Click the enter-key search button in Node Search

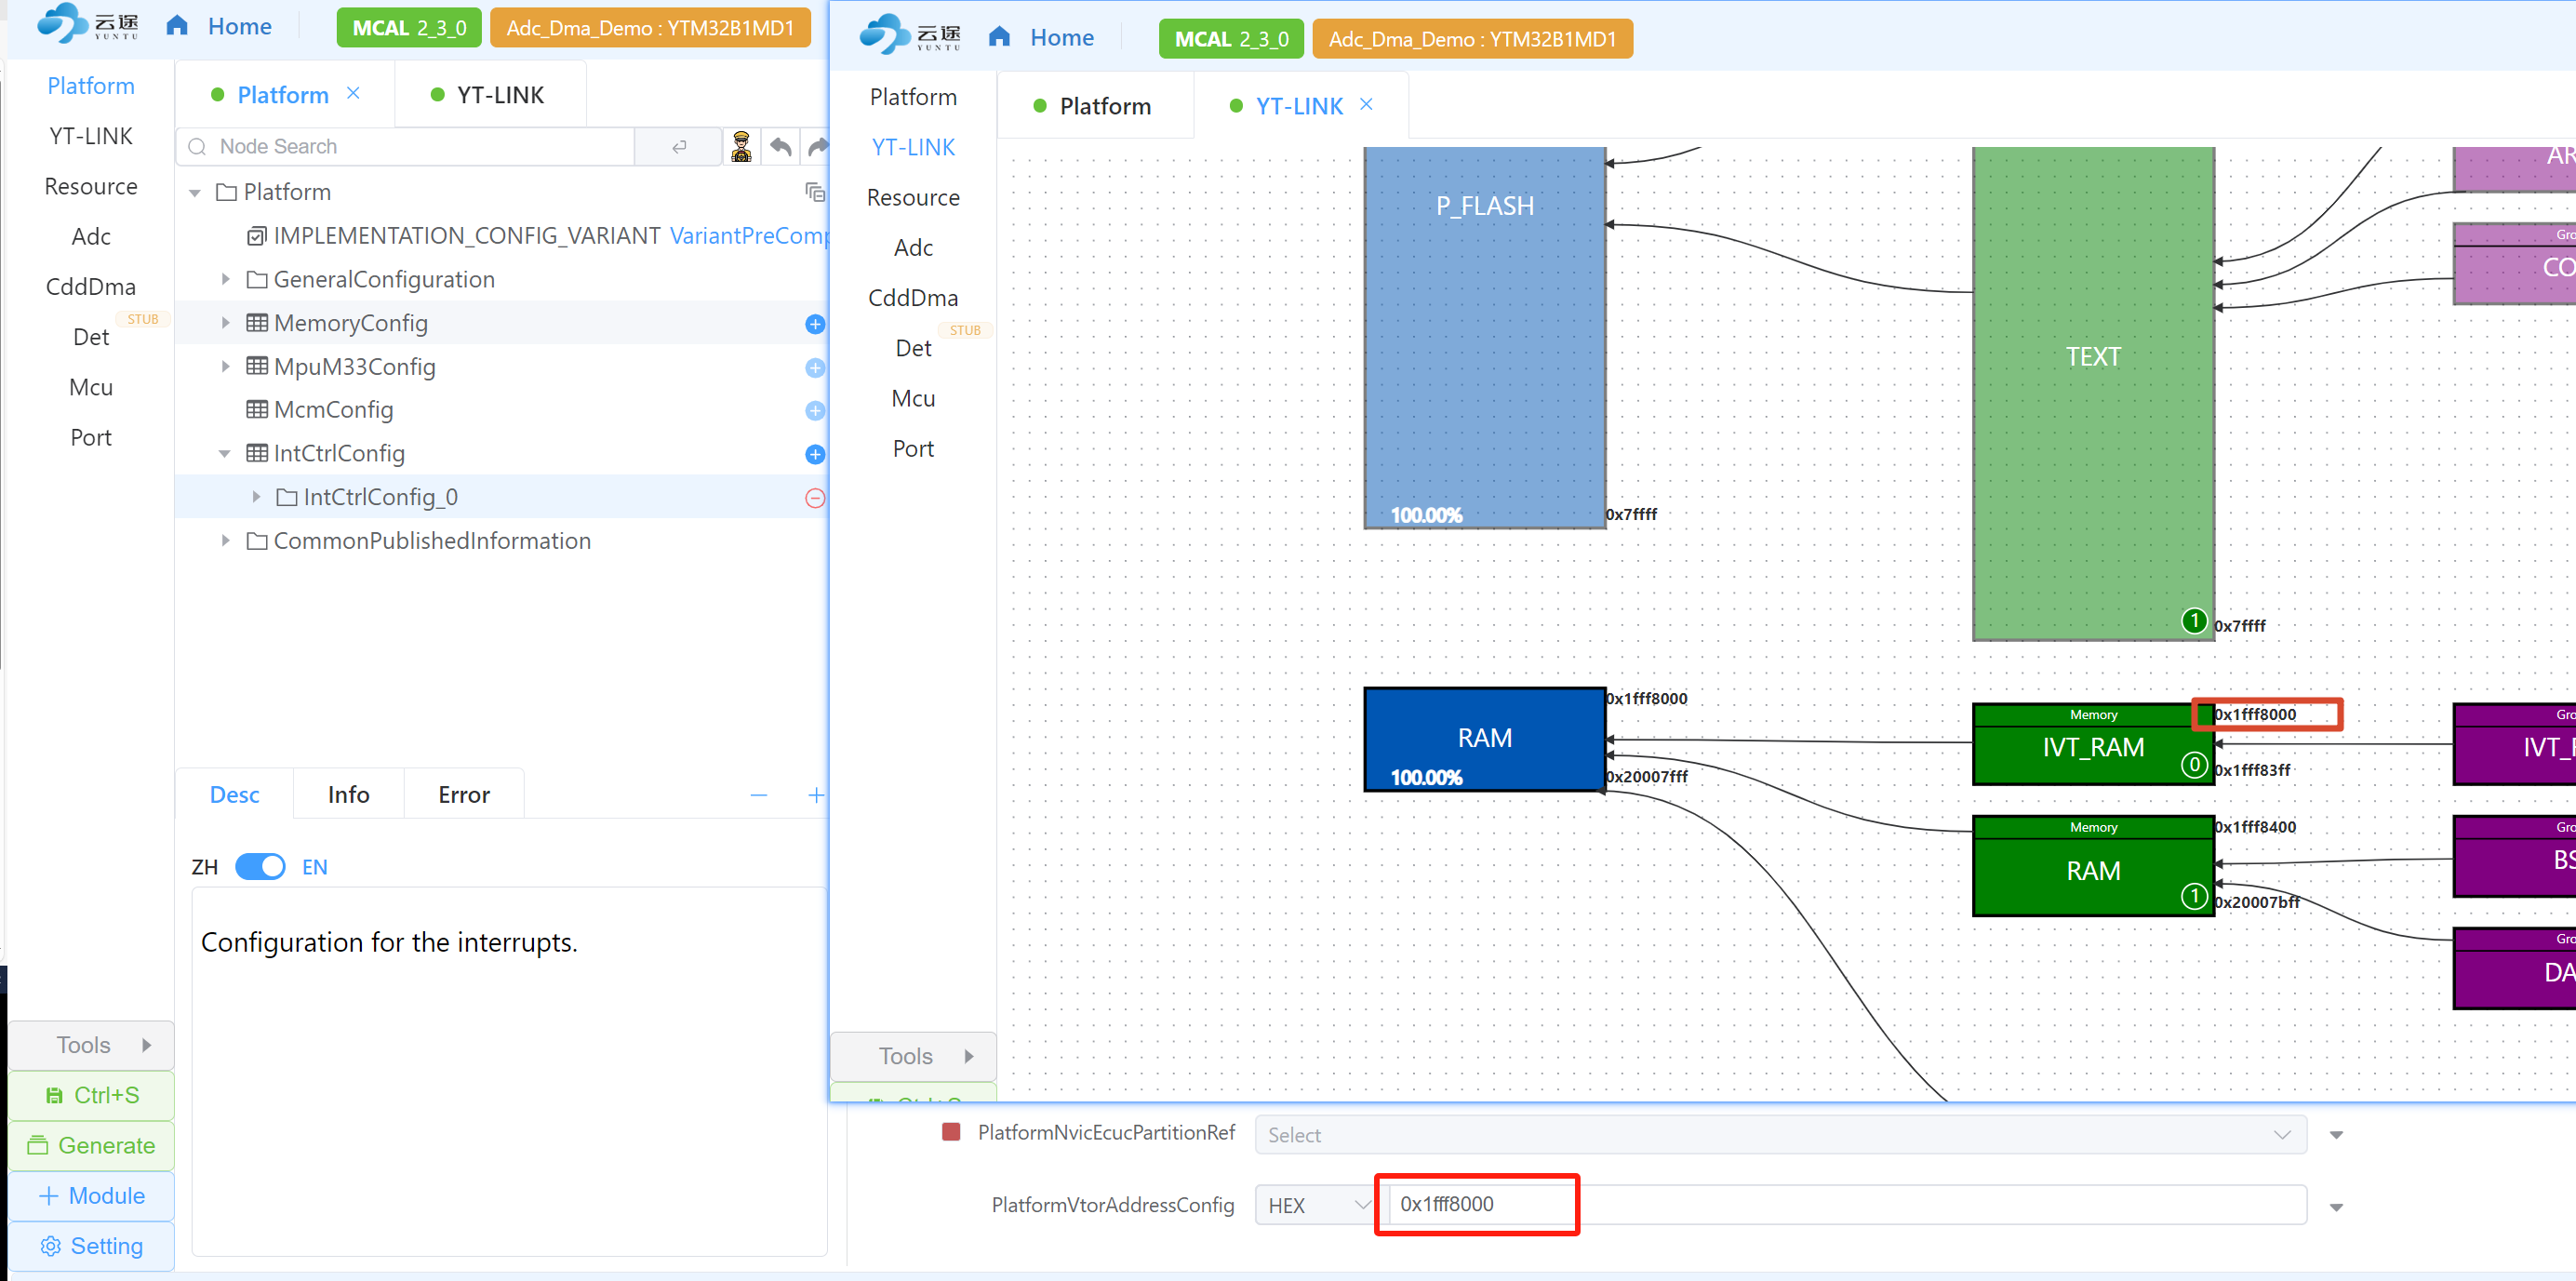coord(679,147)
